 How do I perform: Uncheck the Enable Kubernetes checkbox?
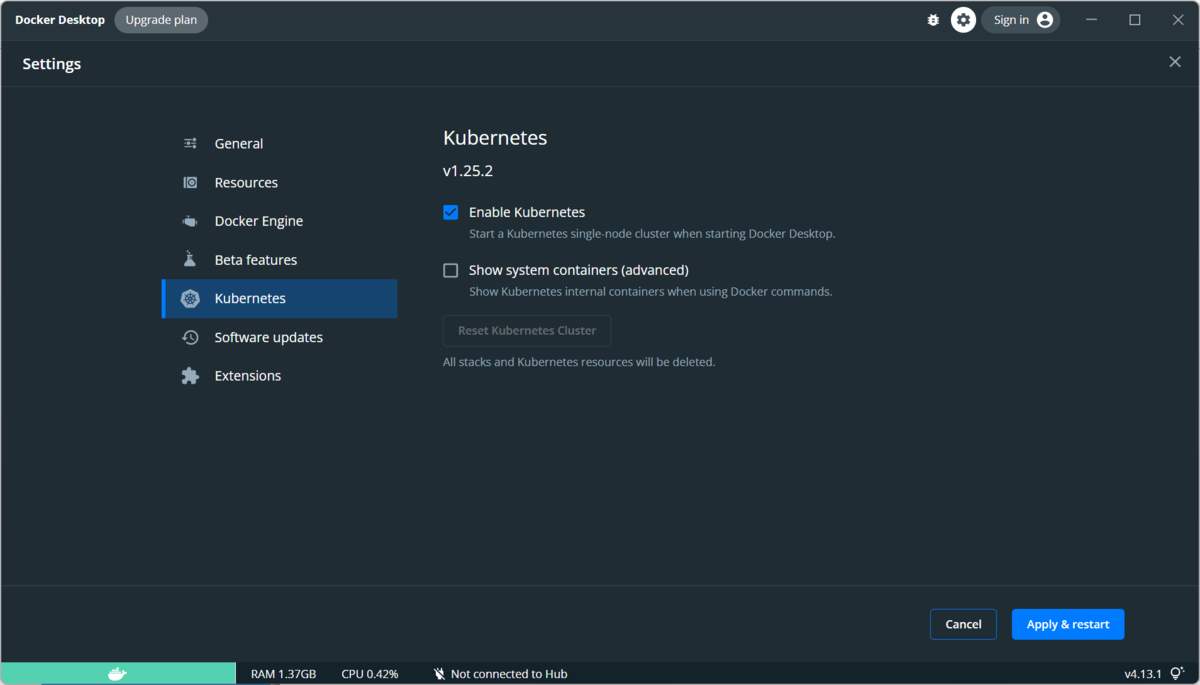tap(451, 212)
